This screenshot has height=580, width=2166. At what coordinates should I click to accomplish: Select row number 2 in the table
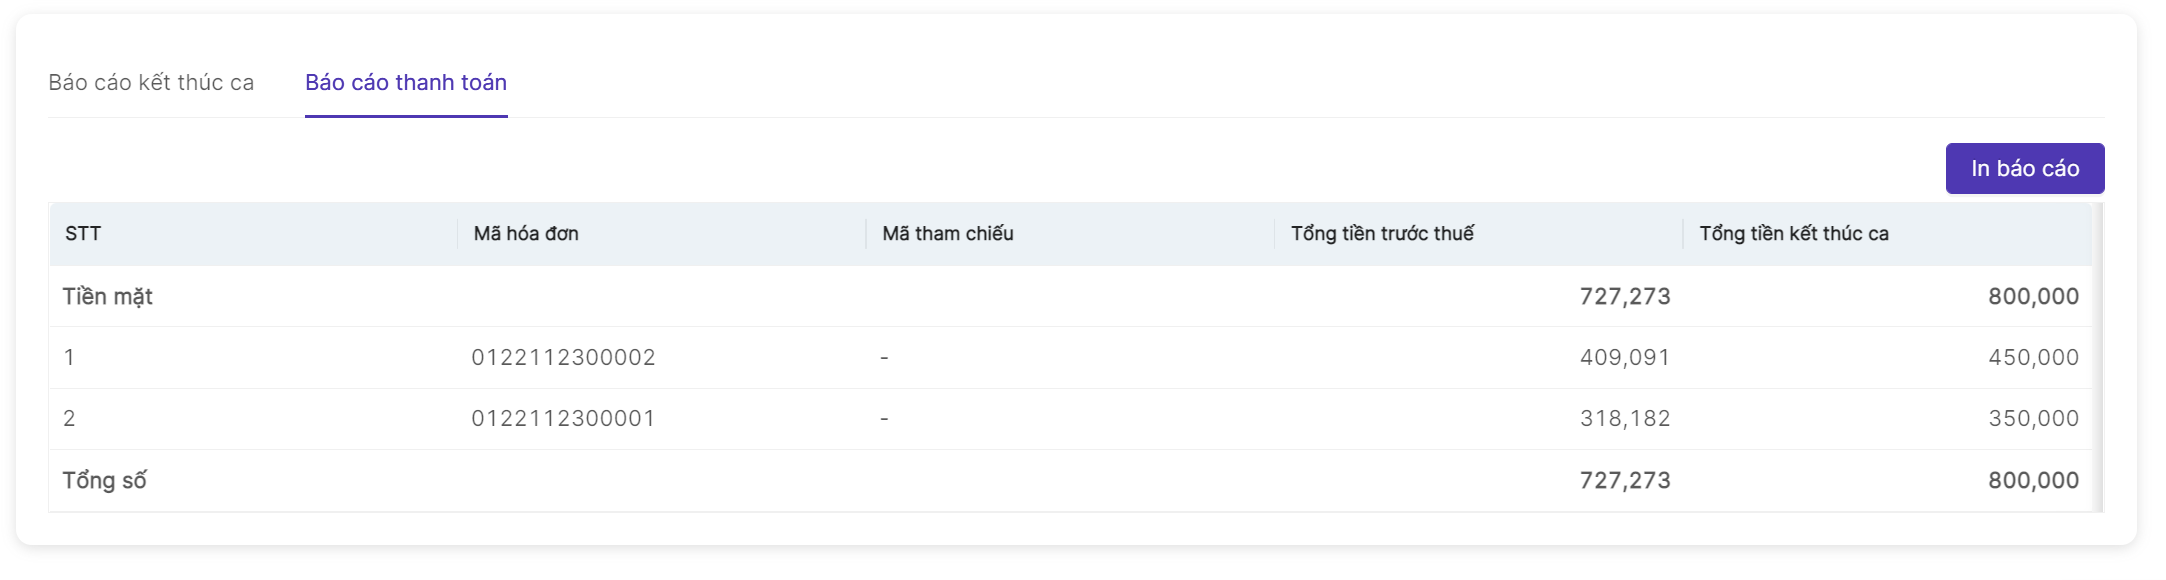click(x=69, y=419)
